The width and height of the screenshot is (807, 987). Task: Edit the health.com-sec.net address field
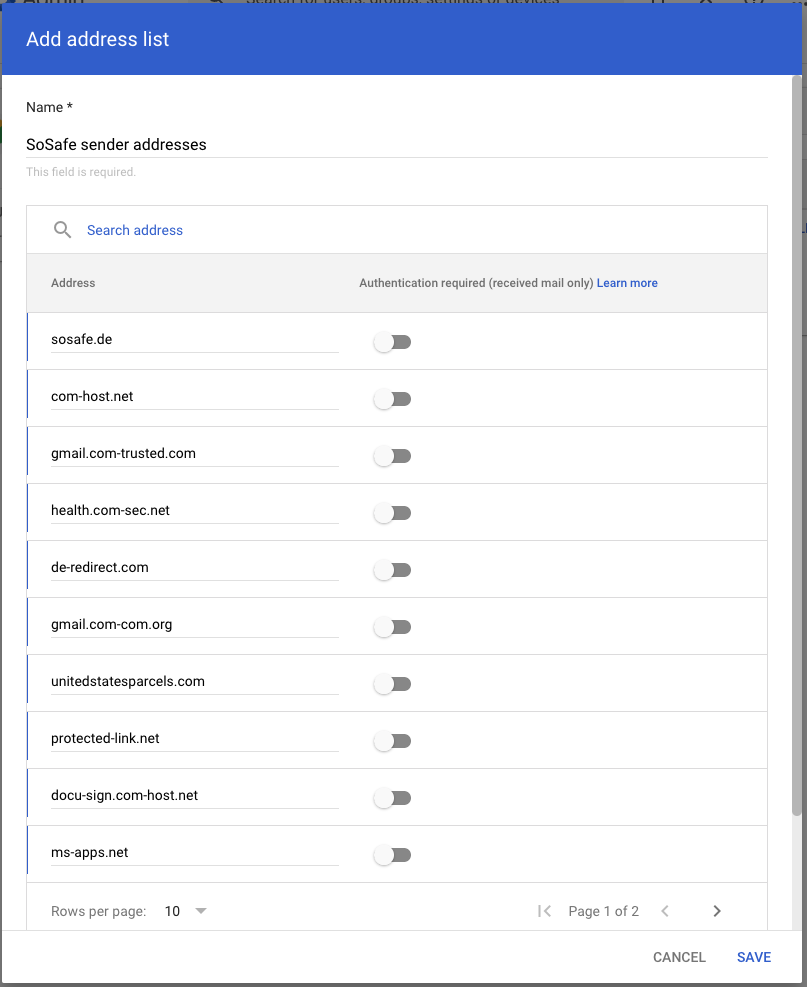(x=194, y=511)
